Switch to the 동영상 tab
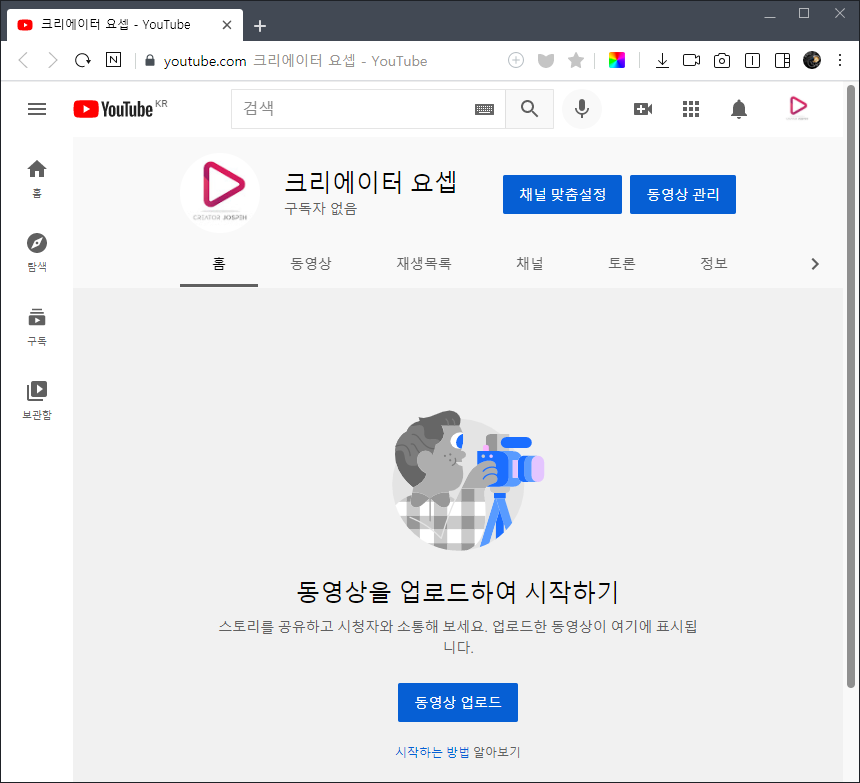The image size is (860, 783). coord(311,264)
